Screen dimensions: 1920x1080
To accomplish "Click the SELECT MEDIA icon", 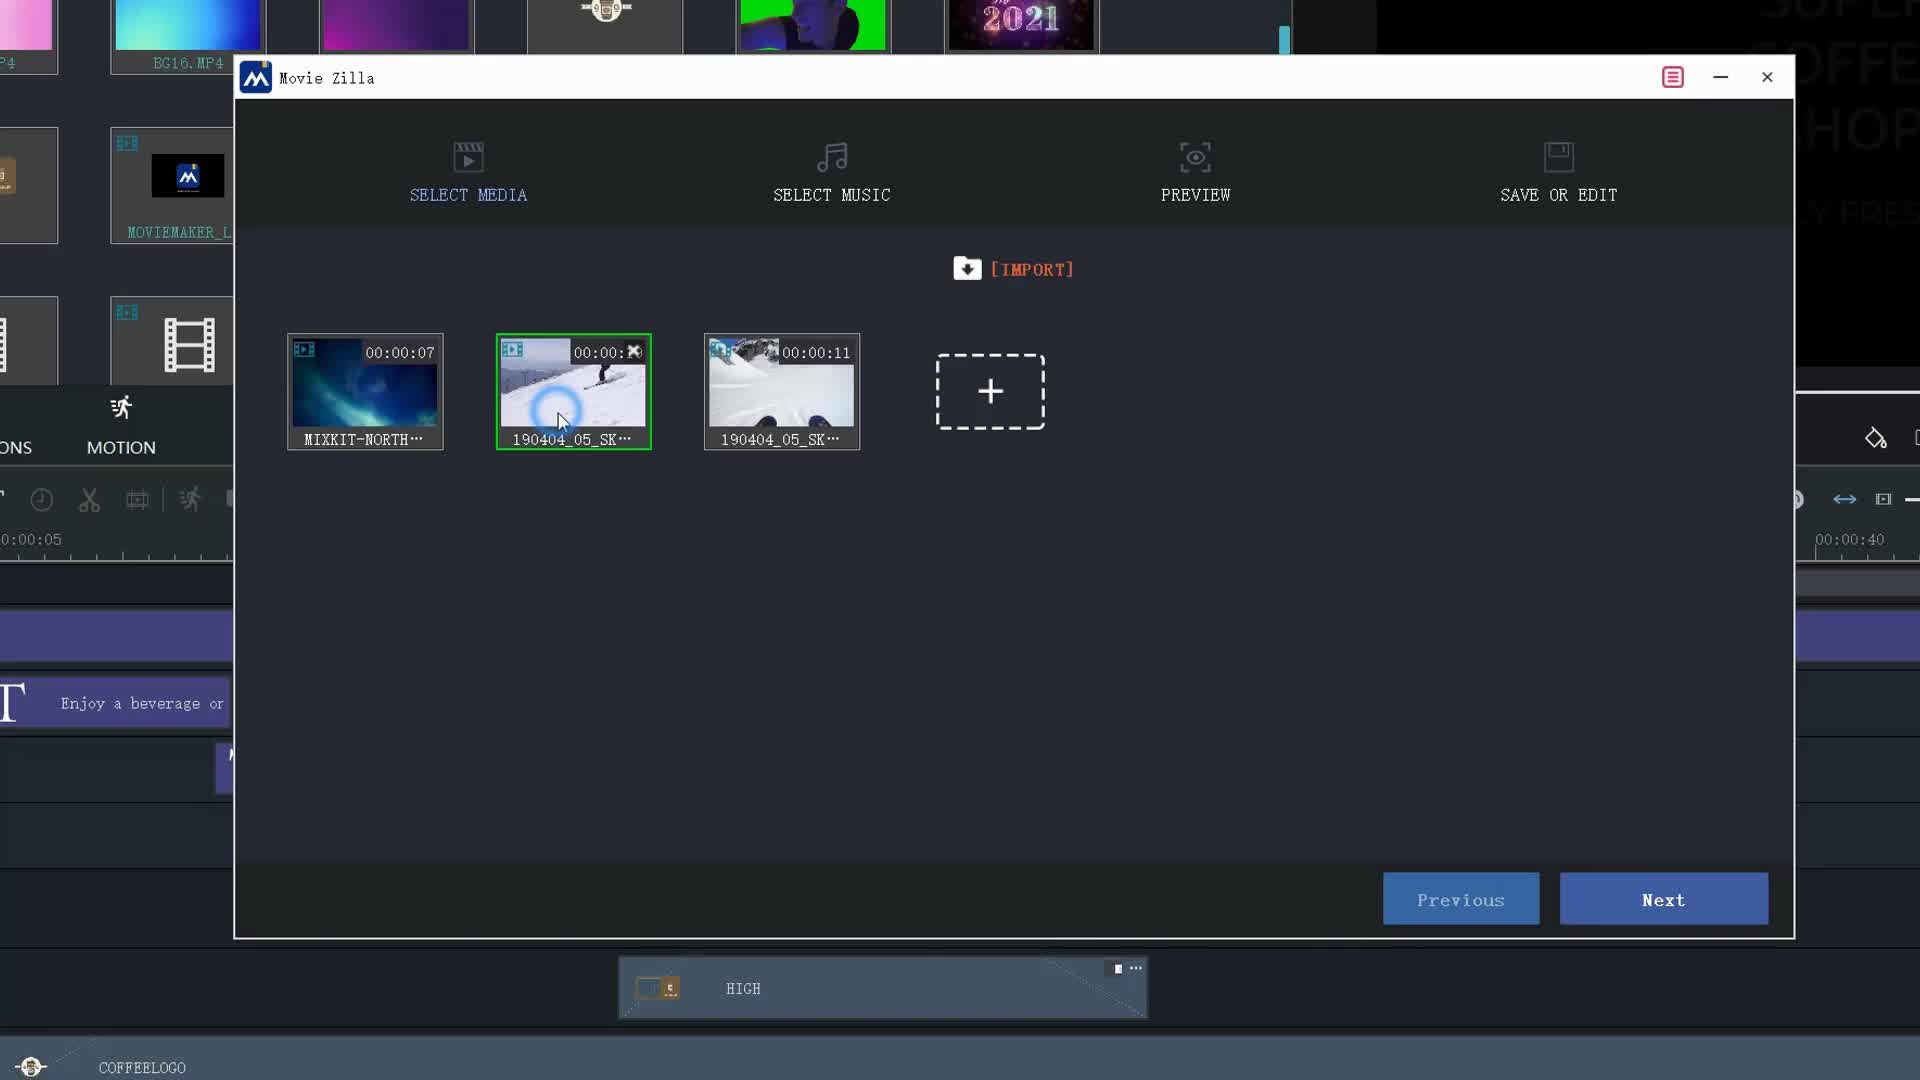I will tap(468, 157).
